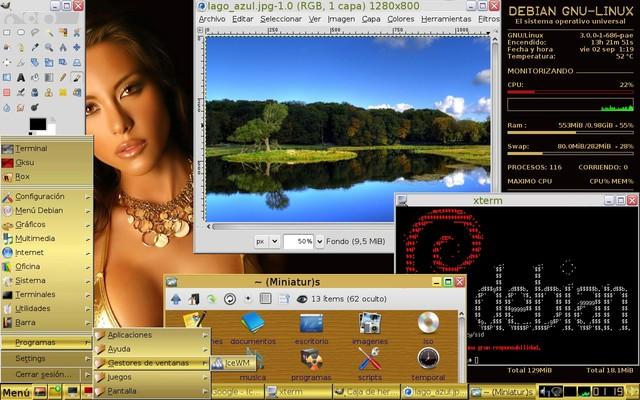Select the Pencil tool
This screenshot has height=400, width=640.
click(x=63, y=77)
